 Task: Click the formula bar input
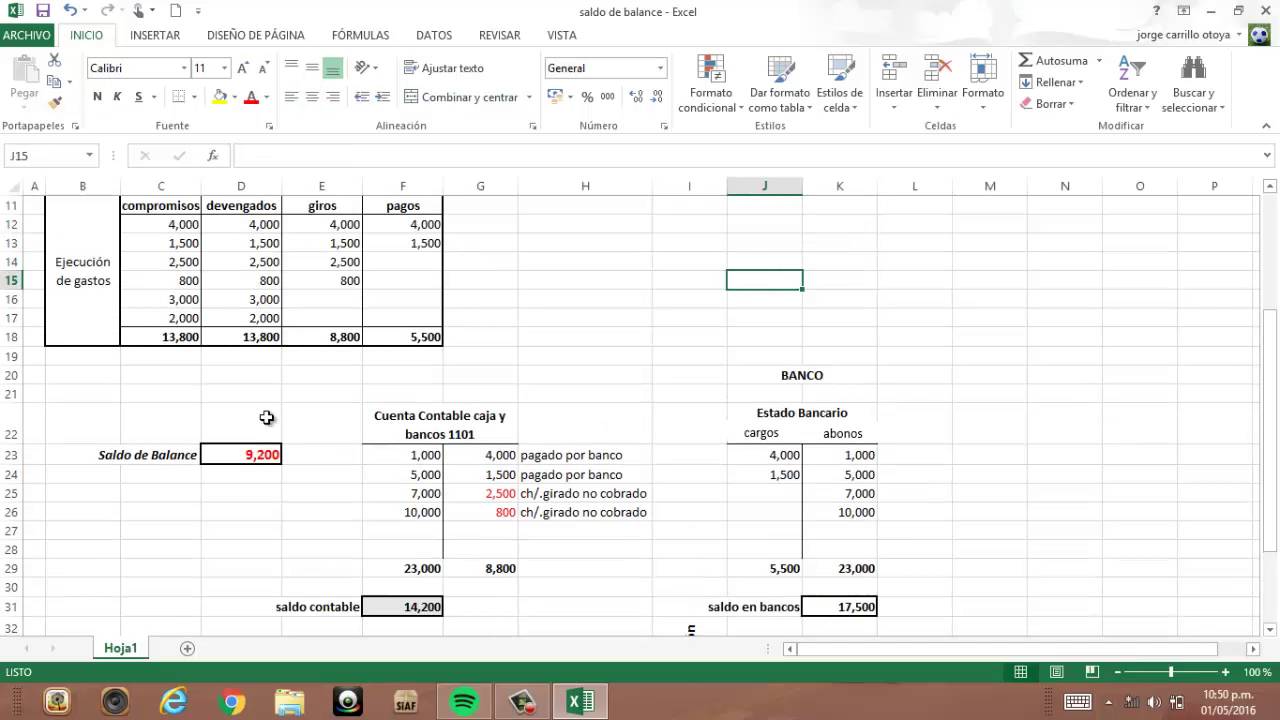746,156
